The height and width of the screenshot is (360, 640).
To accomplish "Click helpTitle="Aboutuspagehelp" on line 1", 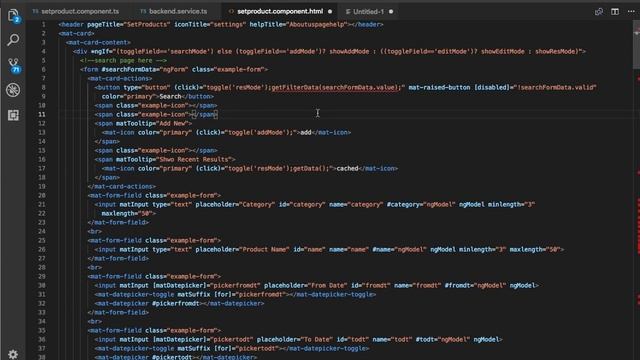I will pyautogui.click(x=298, y=24).
